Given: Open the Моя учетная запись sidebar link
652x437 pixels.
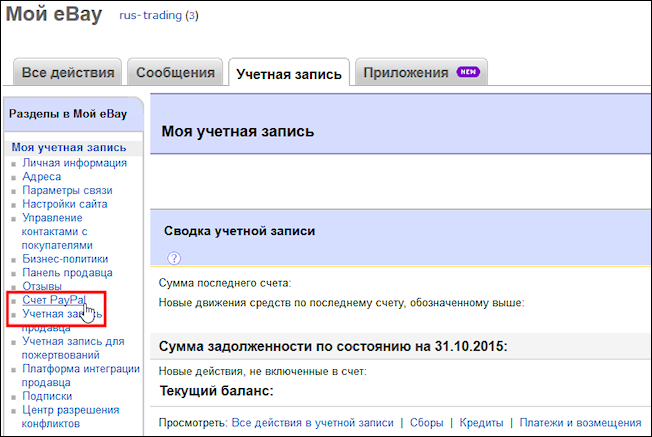Looking at the screenshot, I should (69, 147).
